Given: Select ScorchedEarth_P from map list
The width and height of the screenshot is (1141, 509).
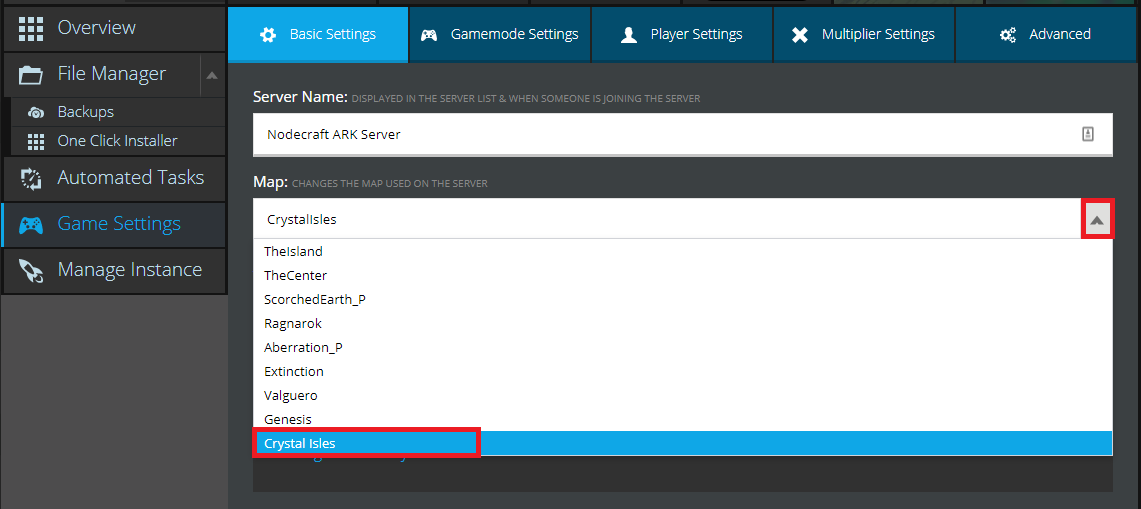Looking at the screenshot, I should pos(683,299).
